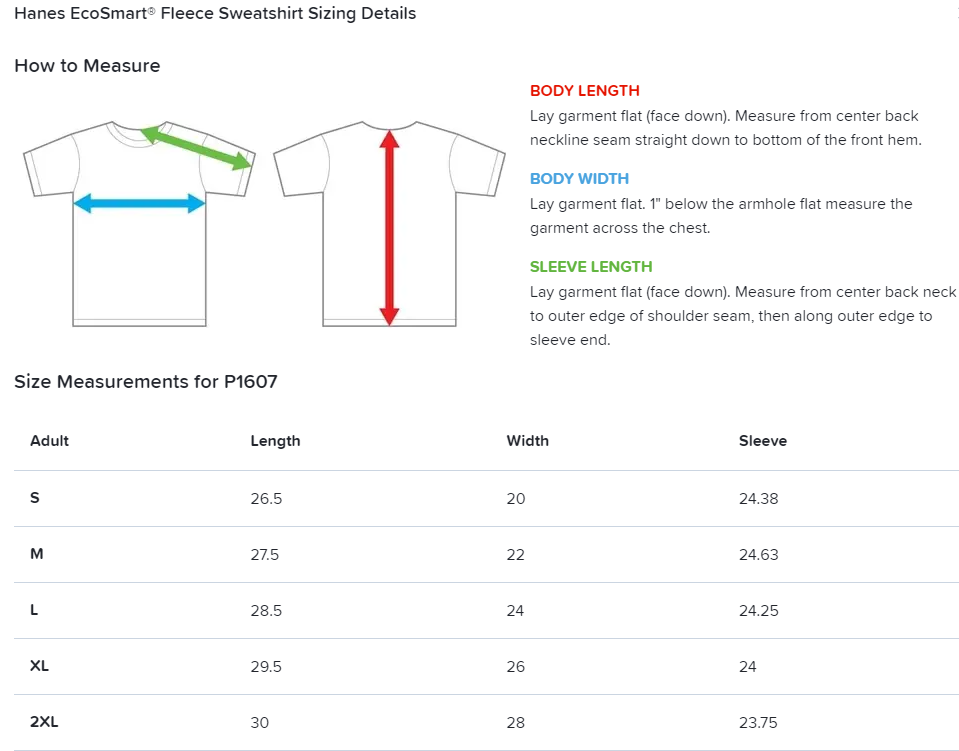
Task: Select the red BODY LENGTH heading
Action: point(584,91)
